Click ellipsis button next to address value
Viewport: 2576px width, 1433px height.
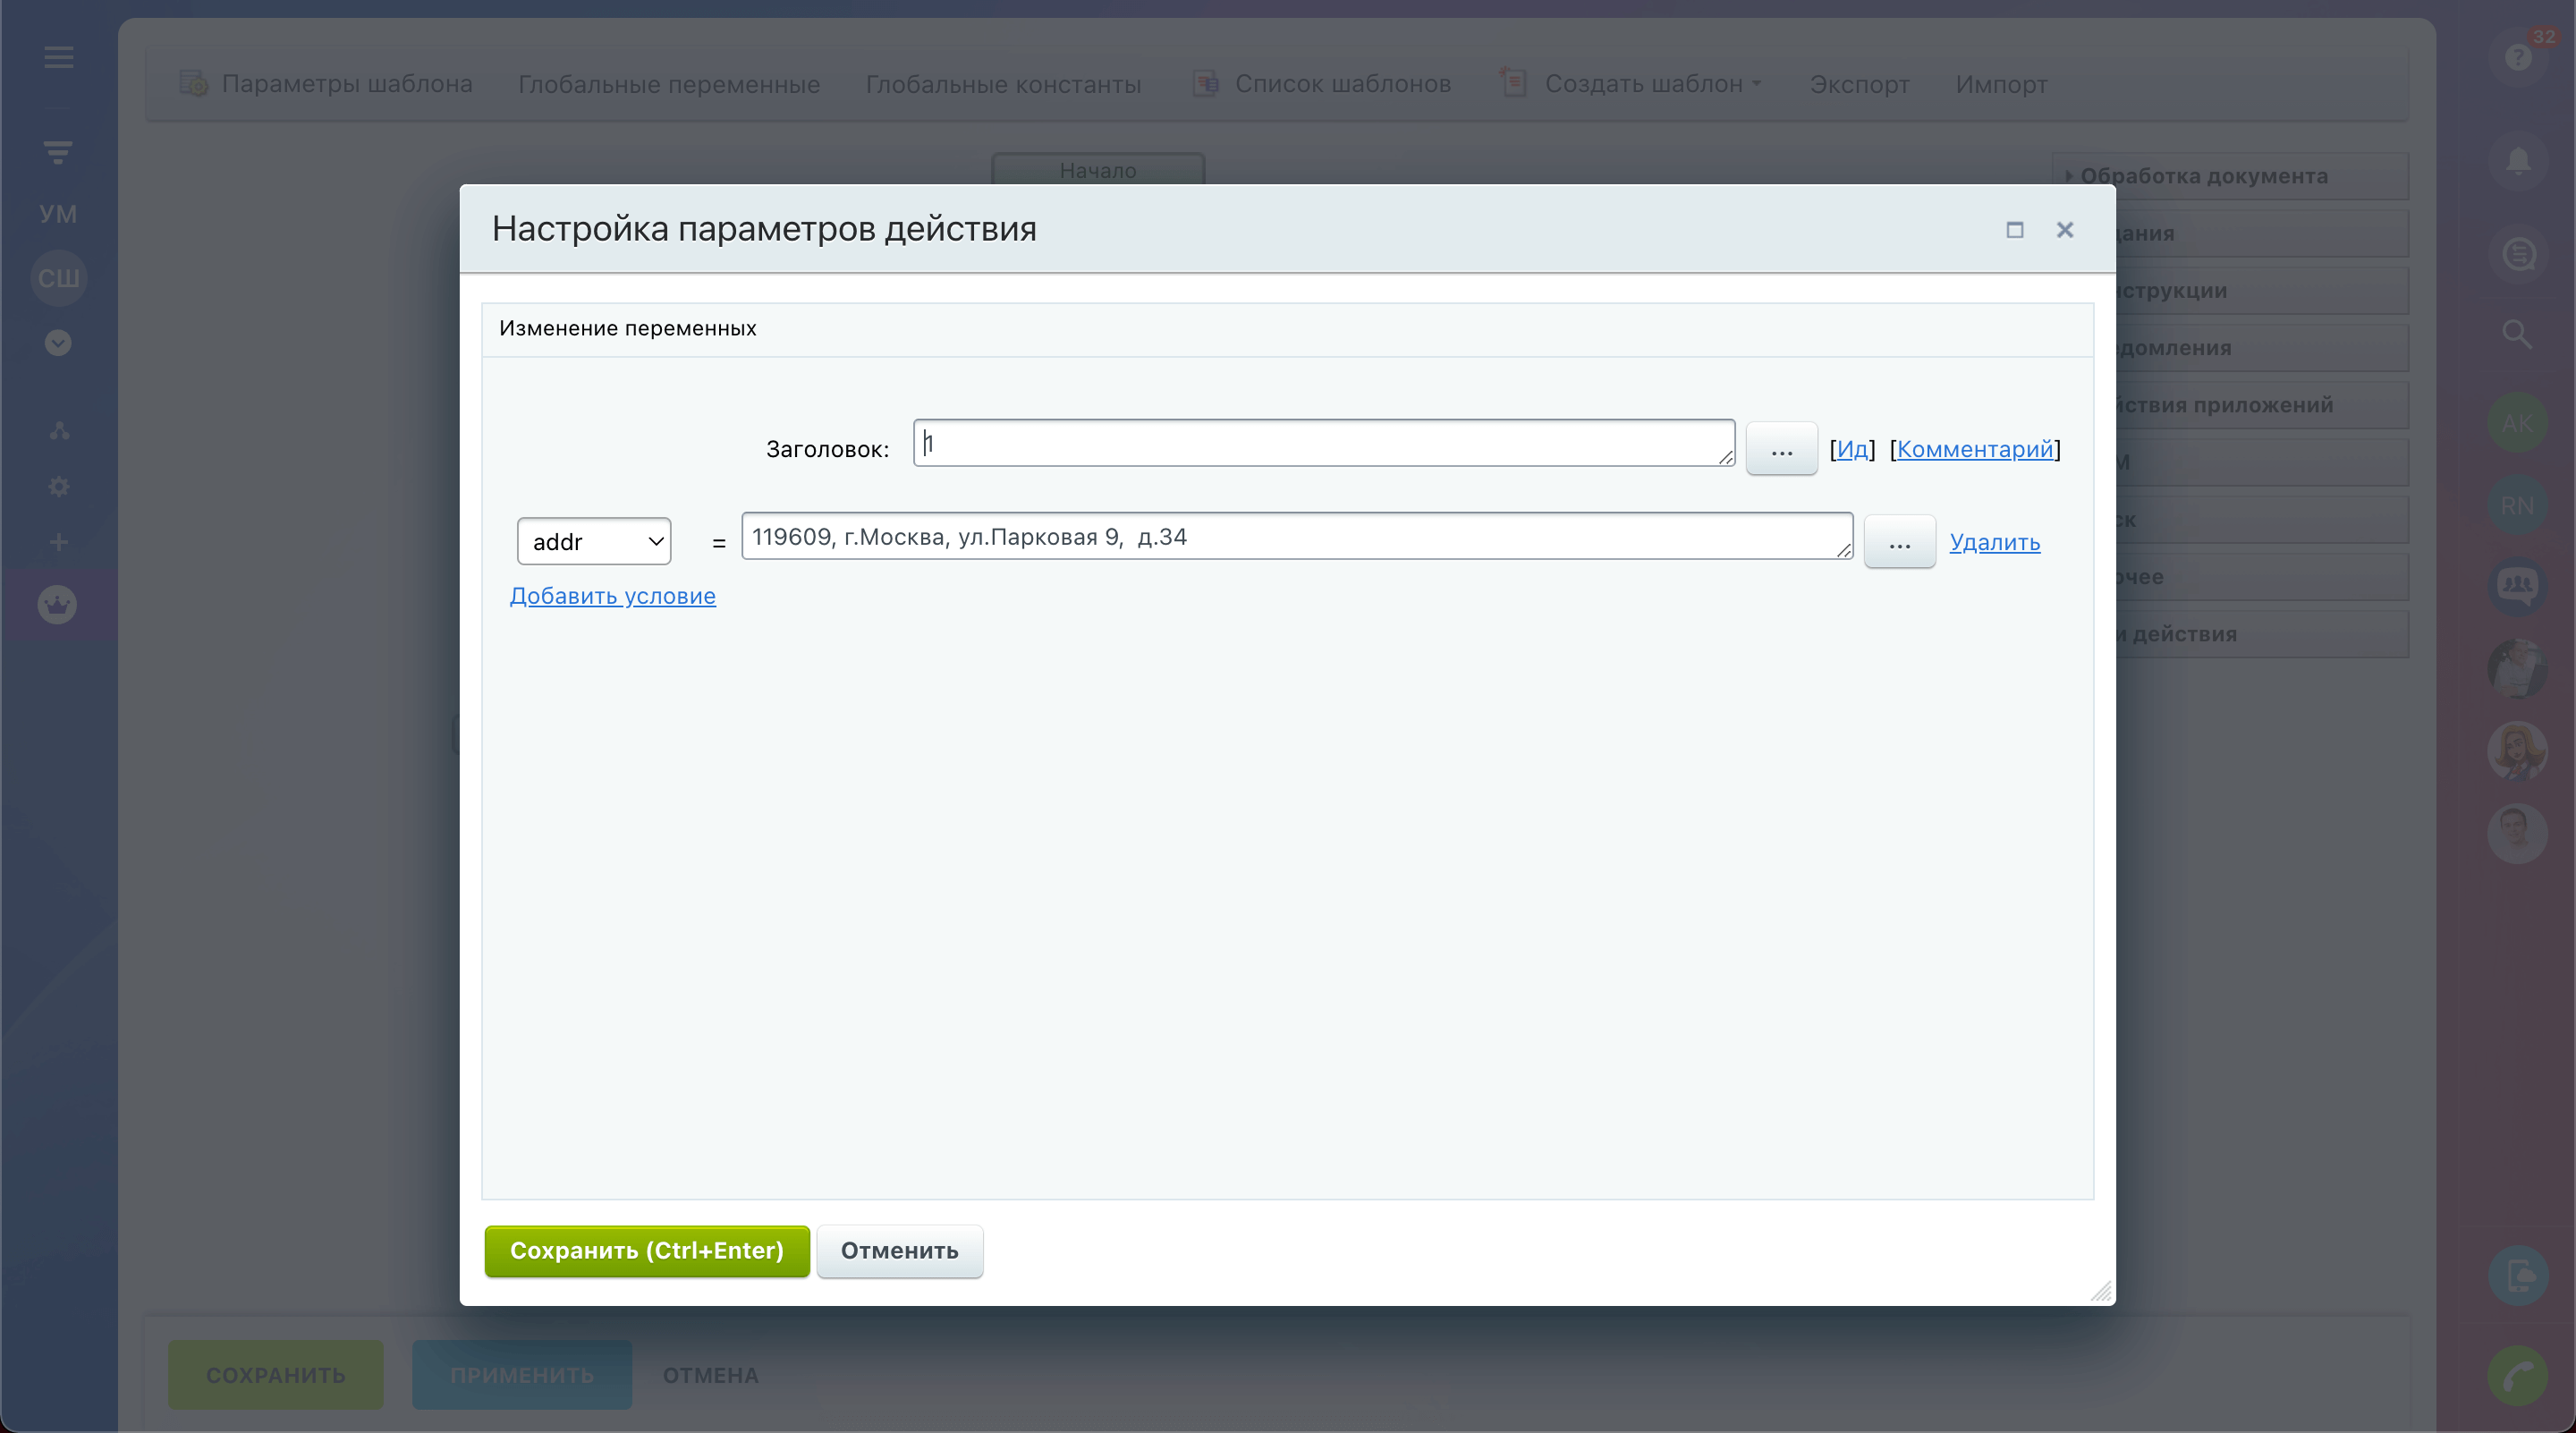coord(1899,542)
